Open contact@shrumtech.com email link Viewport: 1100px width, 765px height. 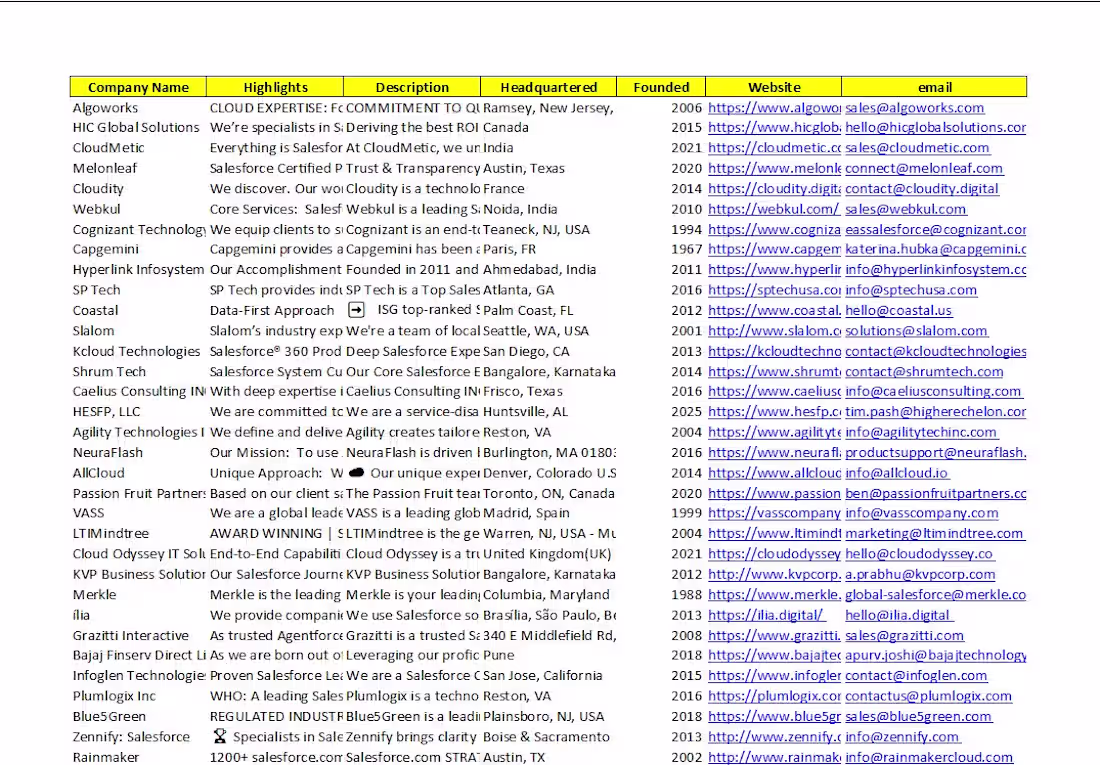point(924,372)
